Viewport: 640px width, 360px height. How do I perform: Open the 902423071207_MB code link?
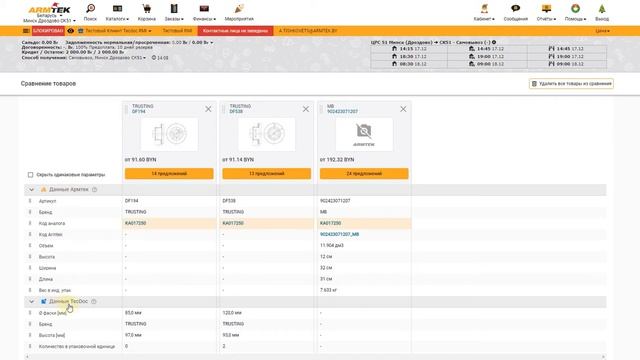pyautogui.click(x=340, y=234)
